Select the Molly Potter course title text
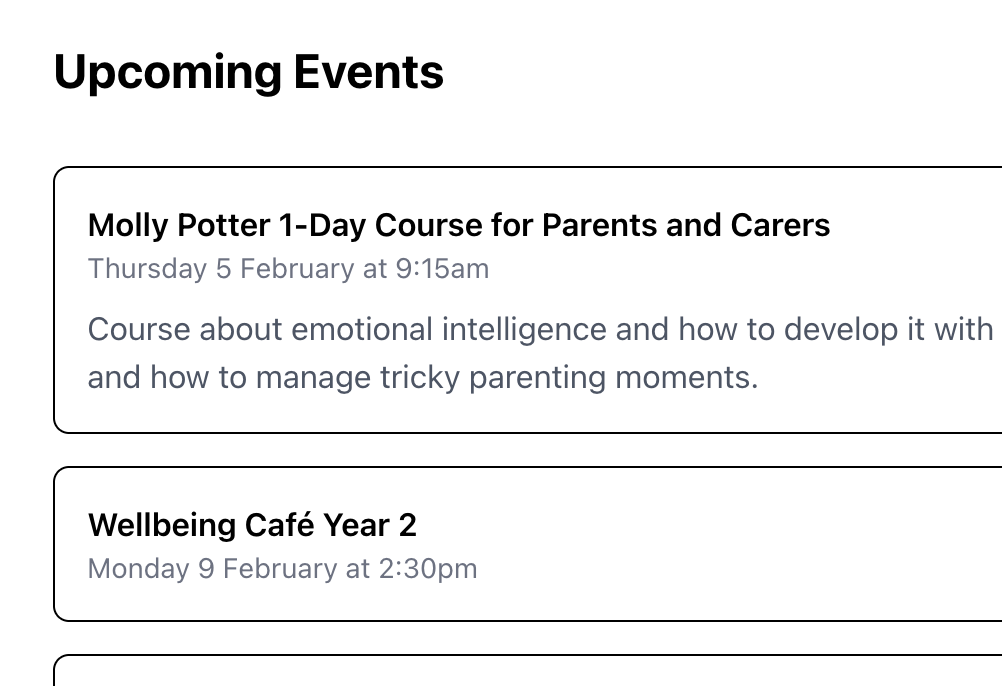Screen dimensions: 1002x686 [458, 225]
